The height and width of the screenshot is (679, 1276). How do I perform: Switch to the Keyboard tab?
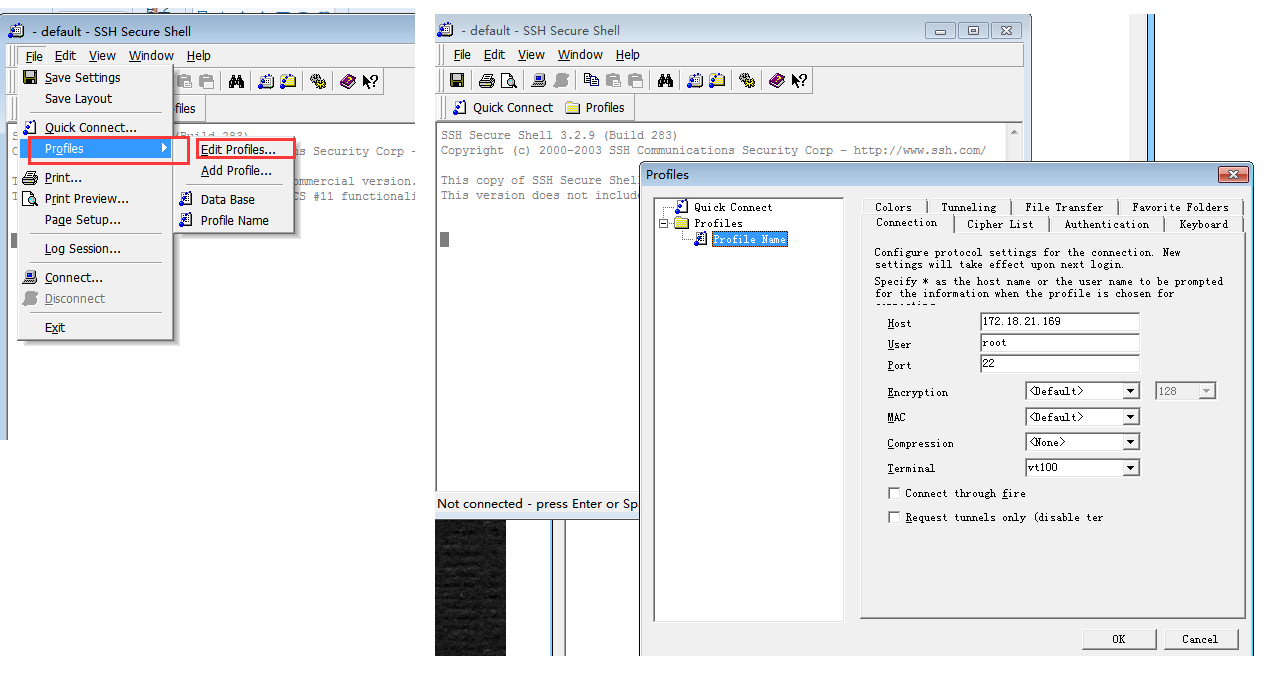[x=1204, y=224]
